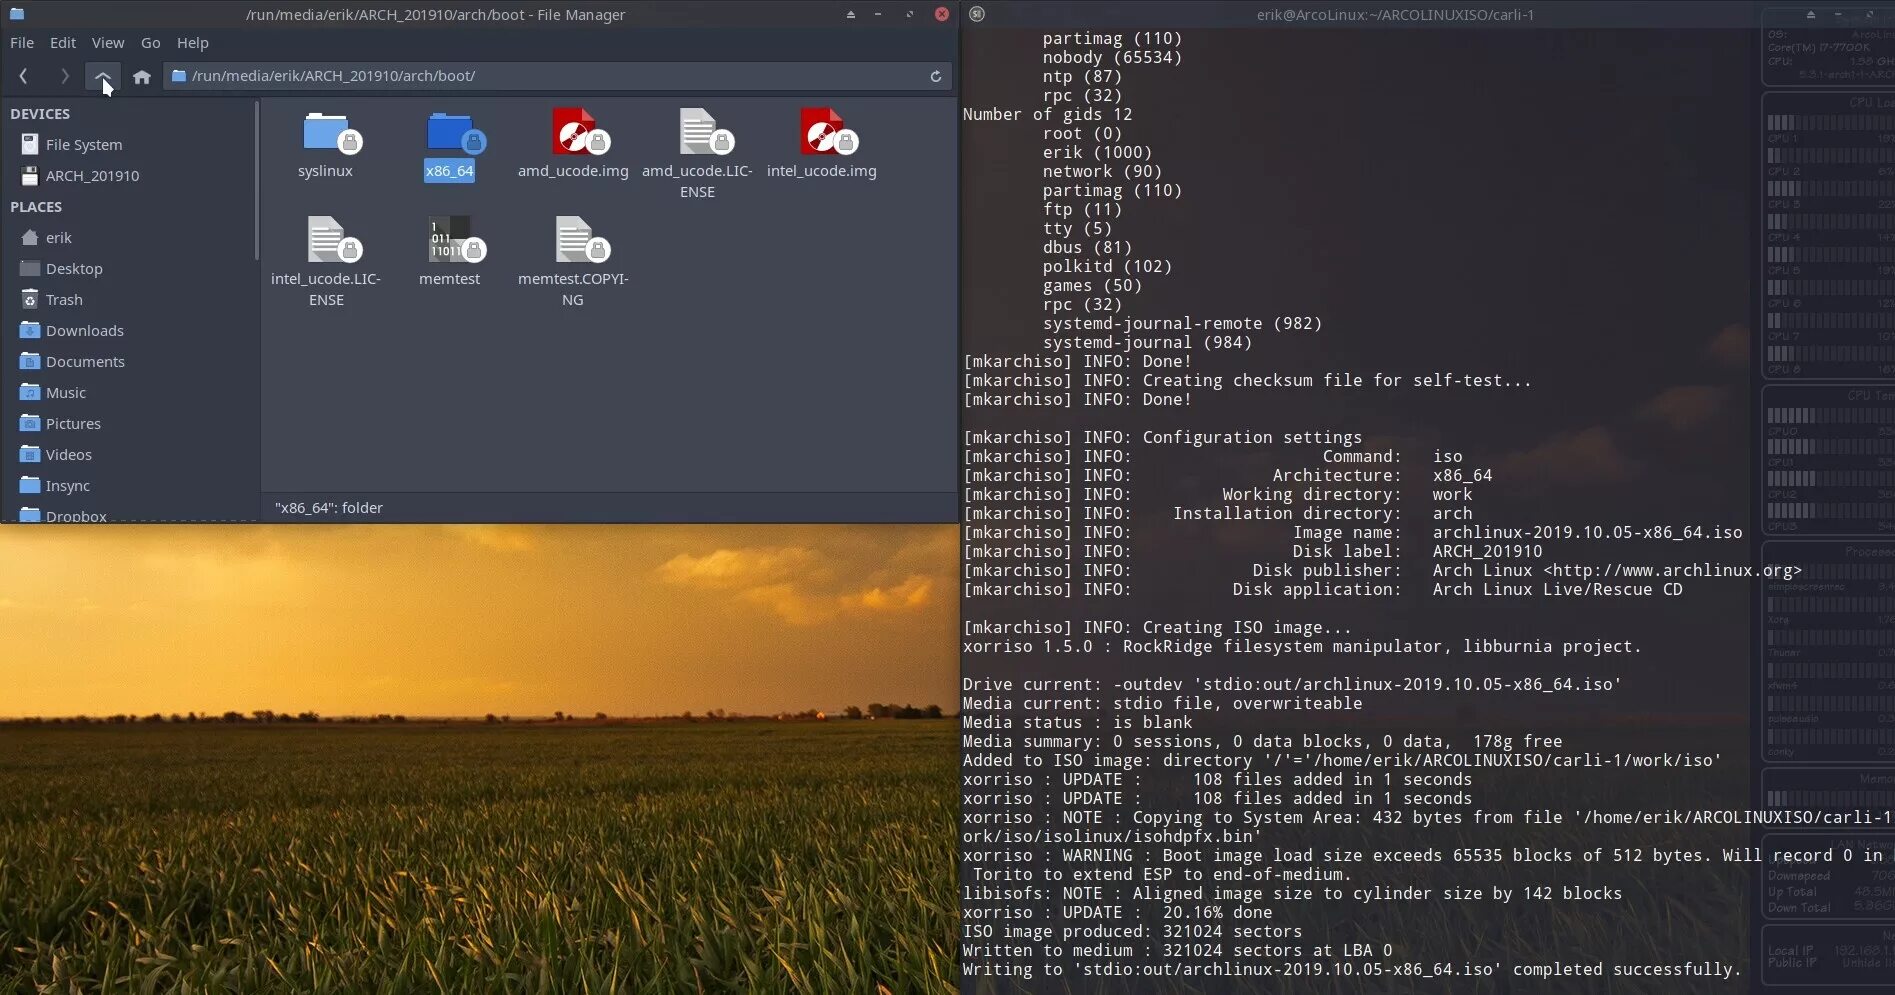
Task: Click the sidebar vertical scrollbar
Action: 257,180
